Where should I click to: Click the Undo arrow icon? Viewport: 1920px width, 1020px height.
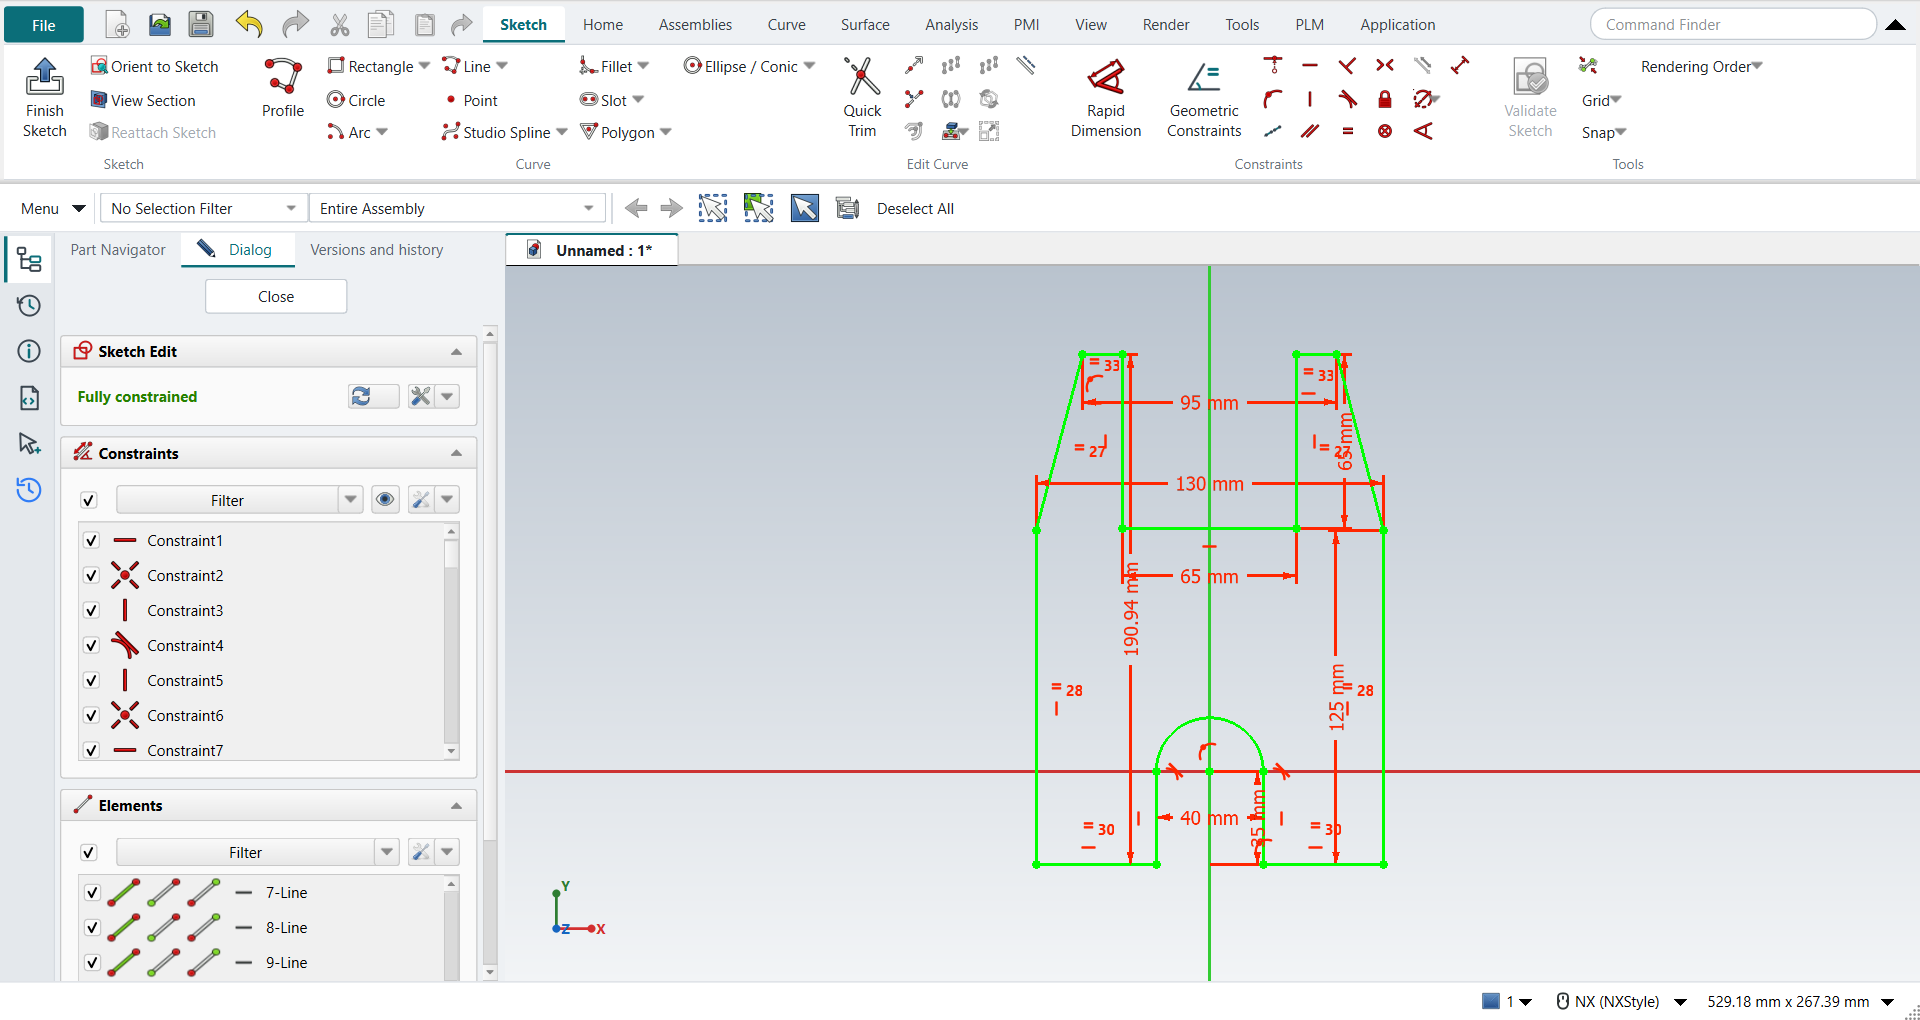pos(249,24)
